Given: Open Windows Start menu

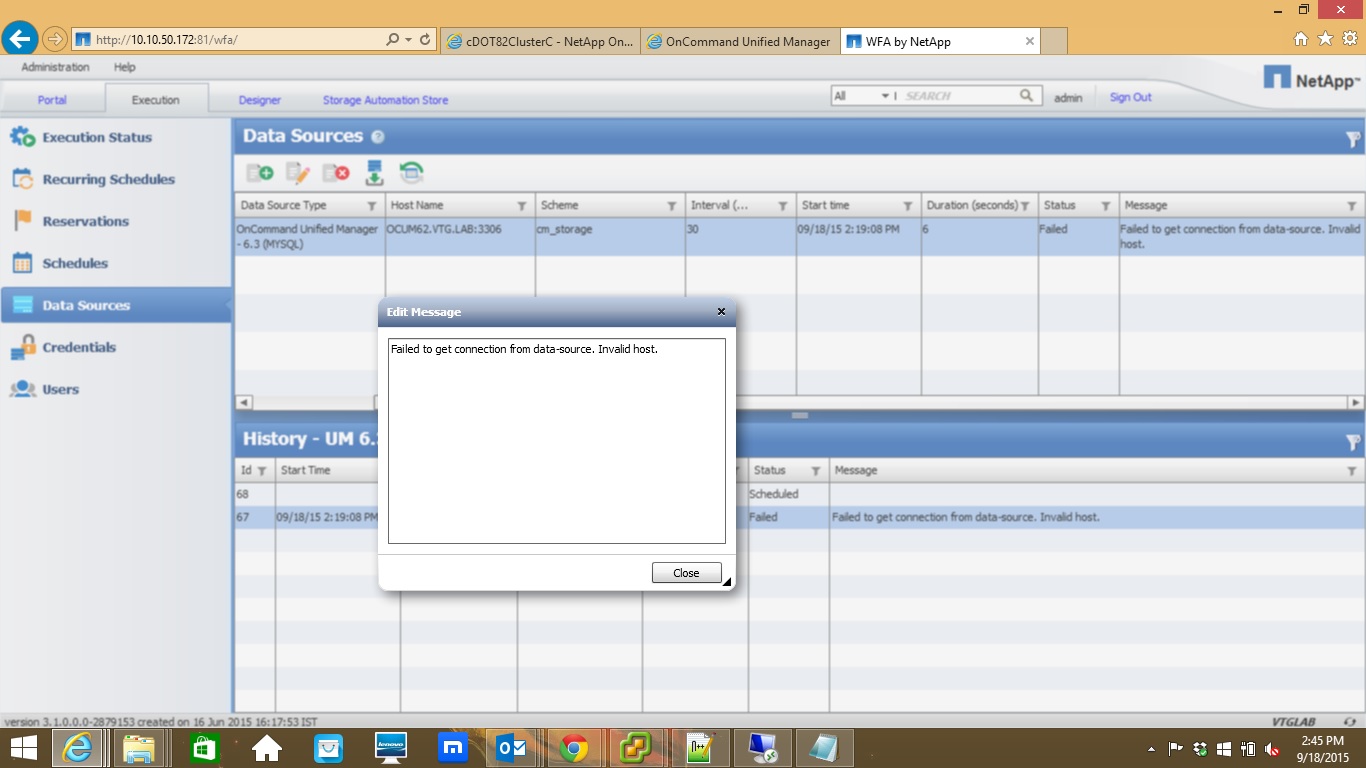Looking at the screenshot, I should 23,747.
